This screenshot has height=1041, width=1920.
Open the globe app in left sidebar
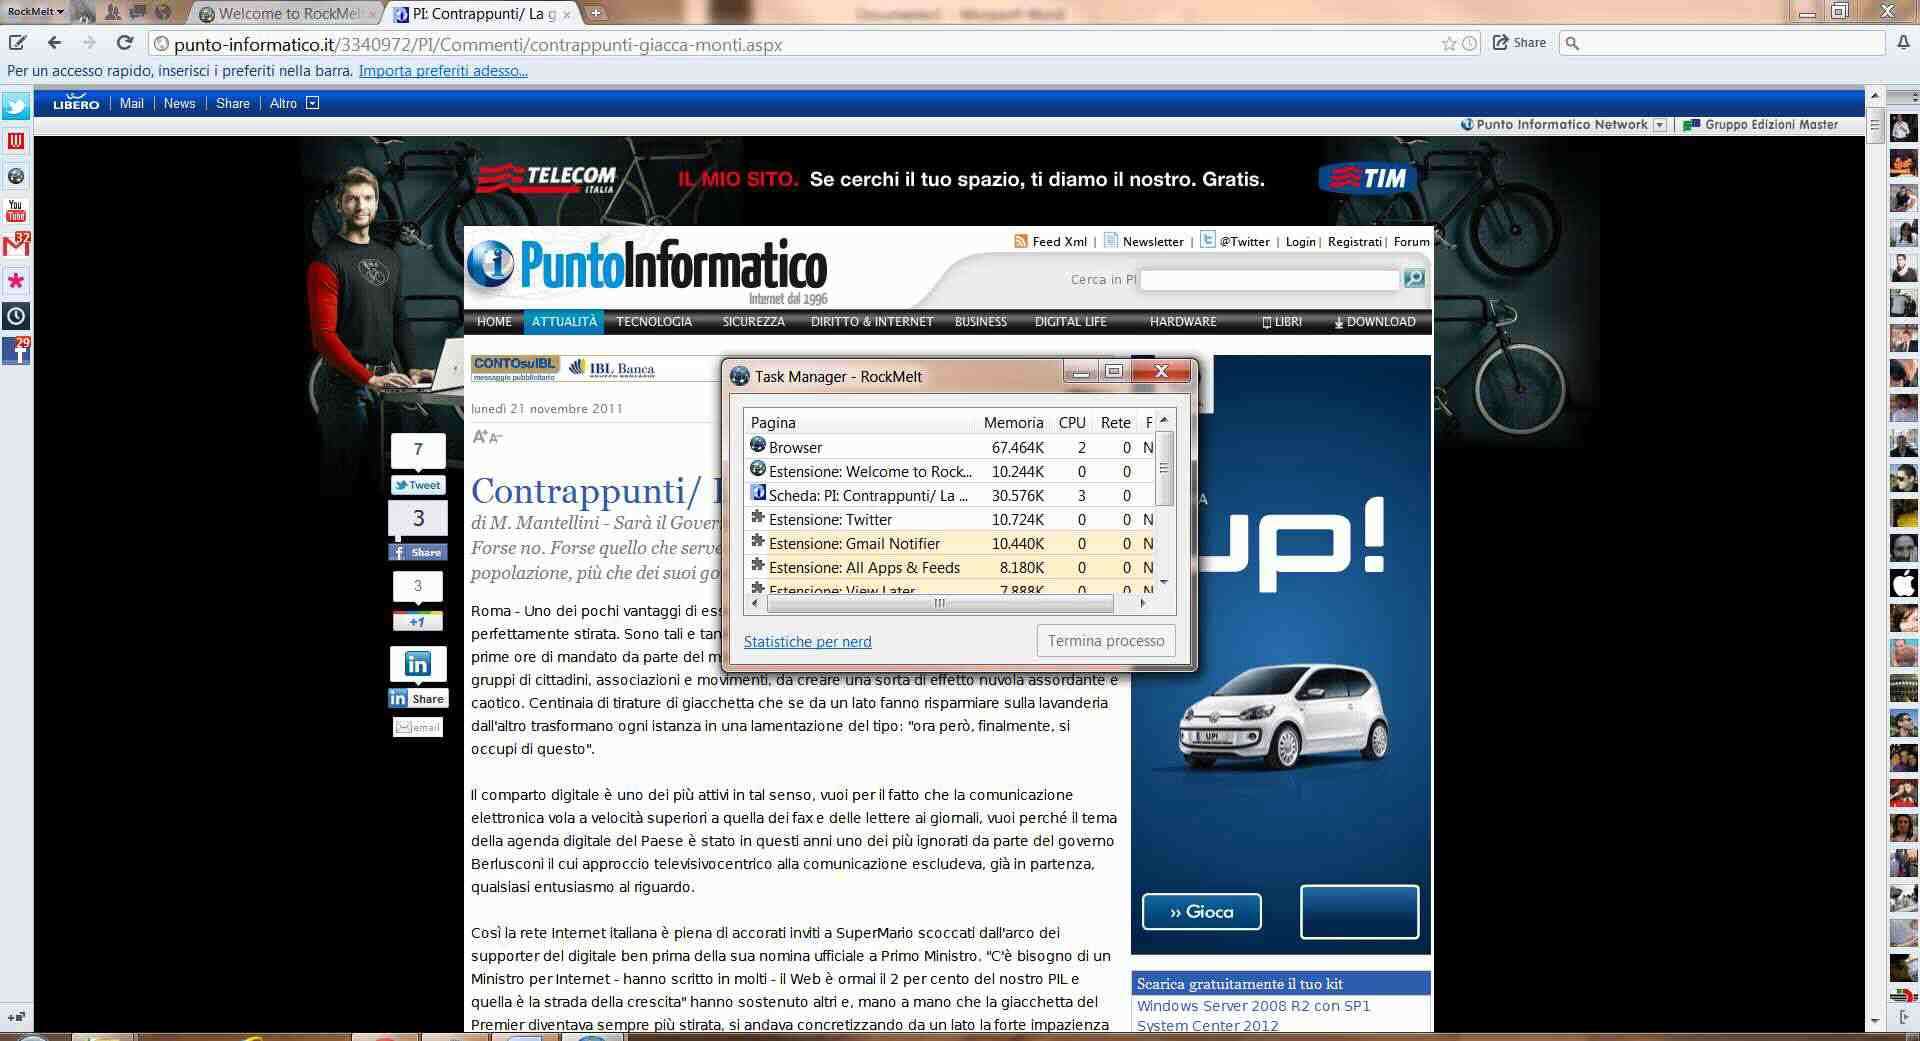coord(16,176)
